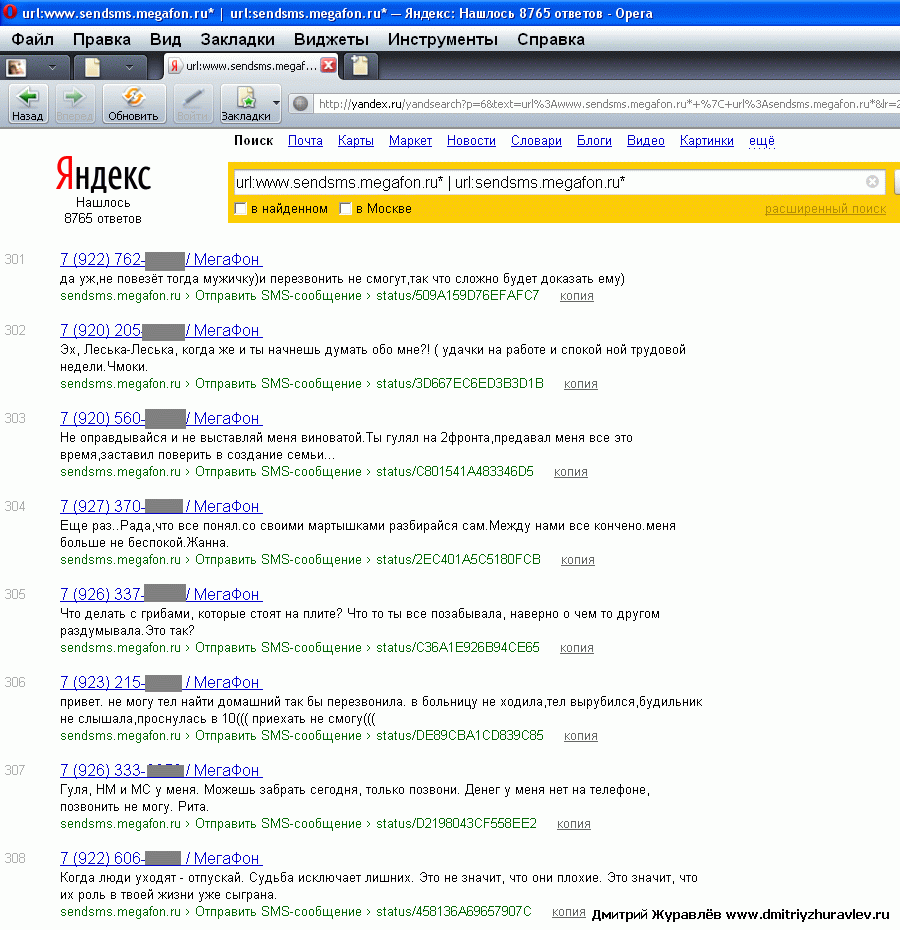
Task: Open the расширенный поиск link
Action: [825, 209]
